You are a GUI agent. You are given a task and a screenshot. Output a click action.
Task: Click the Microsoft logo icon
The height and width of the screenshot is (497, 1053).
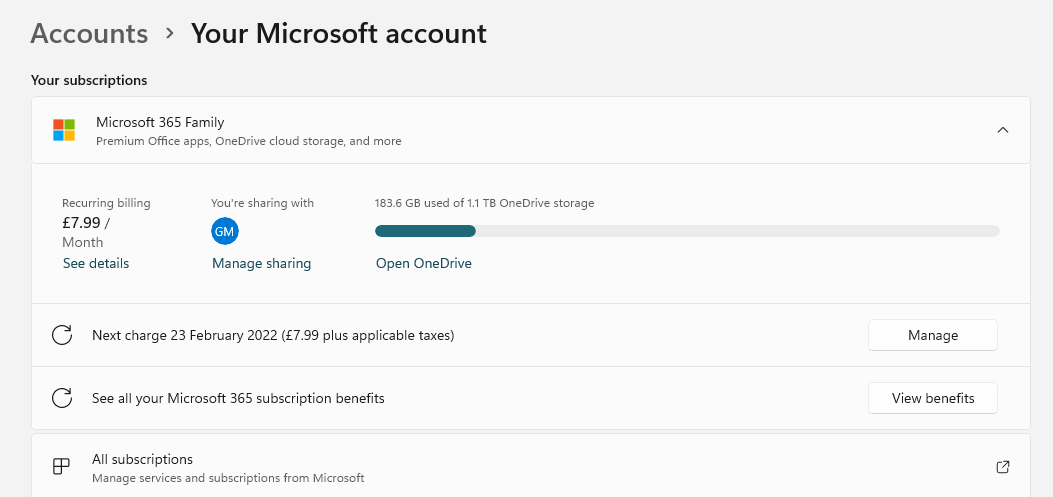click(64, 130)
